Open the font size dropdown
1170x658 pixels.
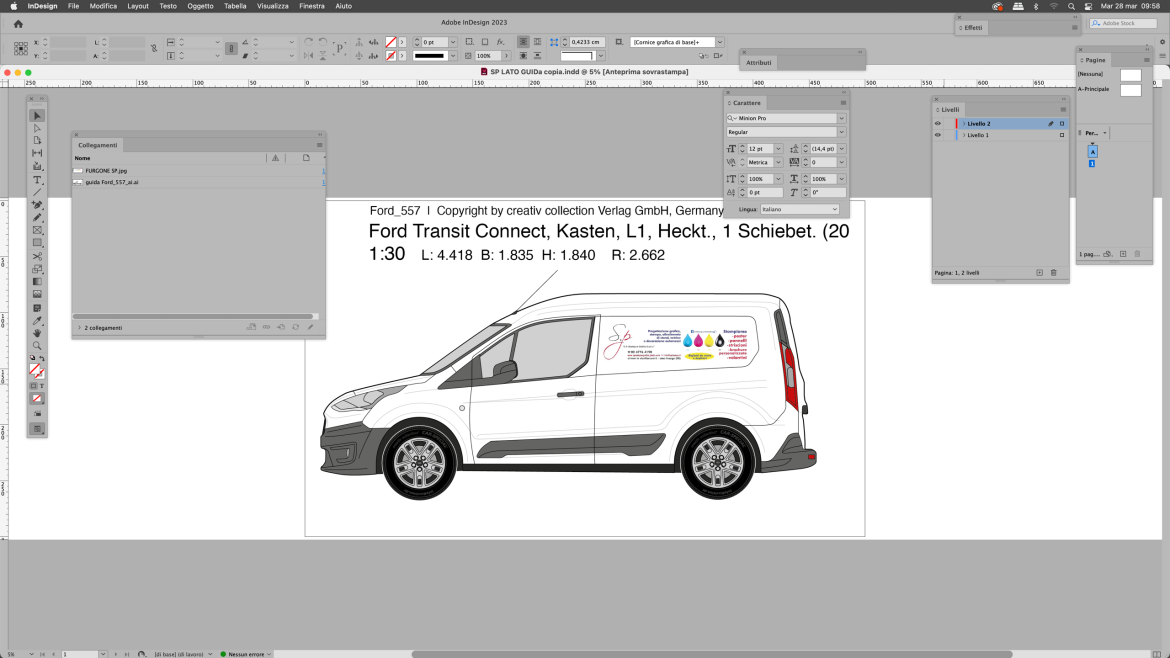click(x=778, y=149)
